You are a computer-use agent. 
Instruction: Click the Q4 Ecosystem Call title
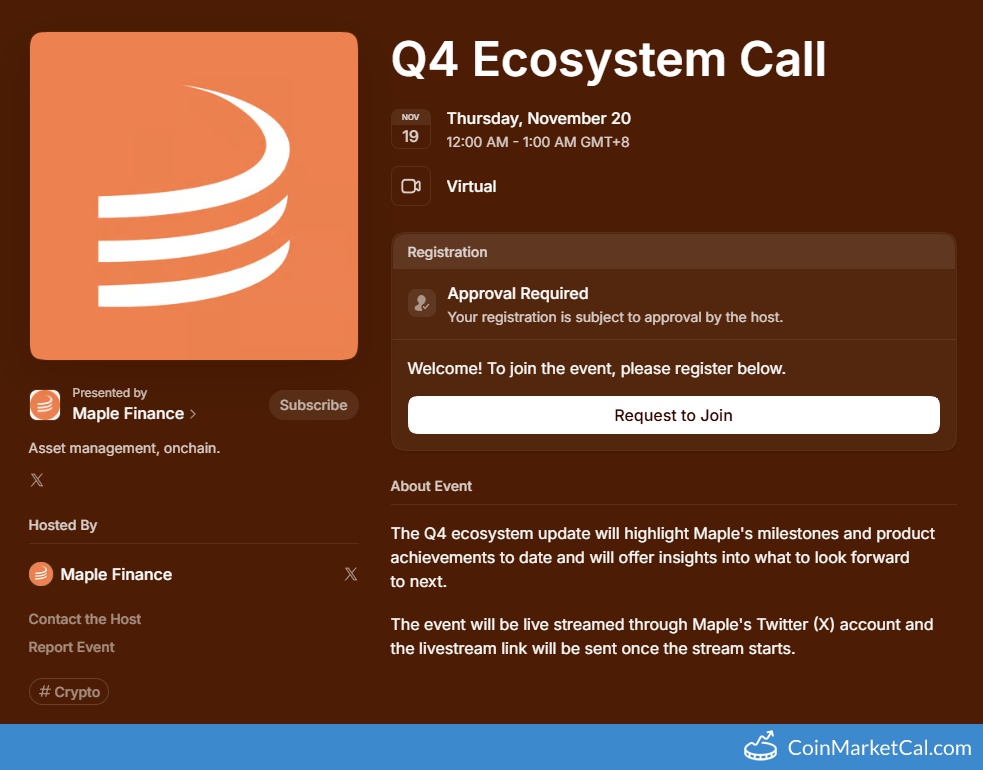click(608, 60)
